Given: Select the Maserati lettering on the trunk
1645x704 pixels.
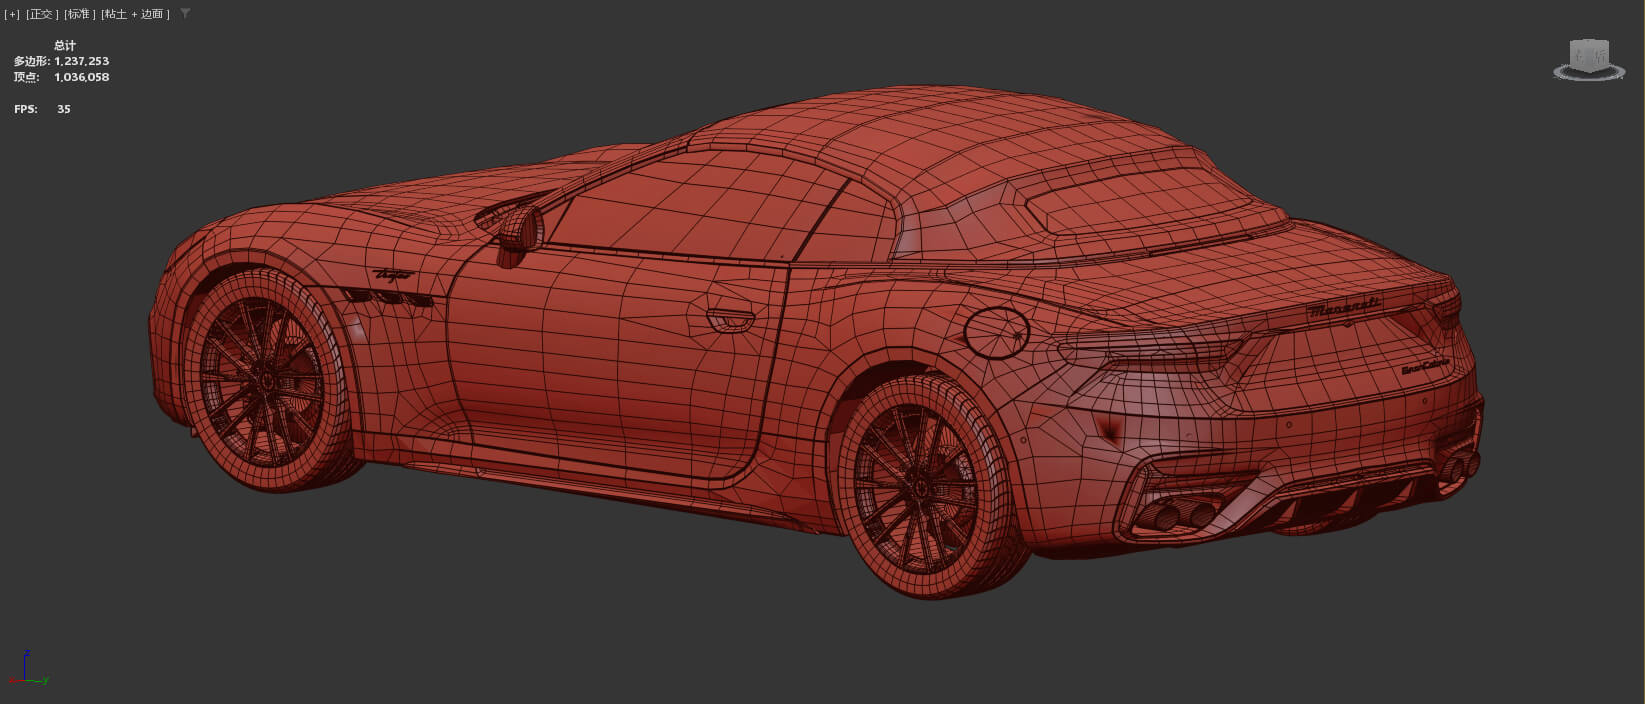Looking at the screenshot, I should pos(1345,307).
